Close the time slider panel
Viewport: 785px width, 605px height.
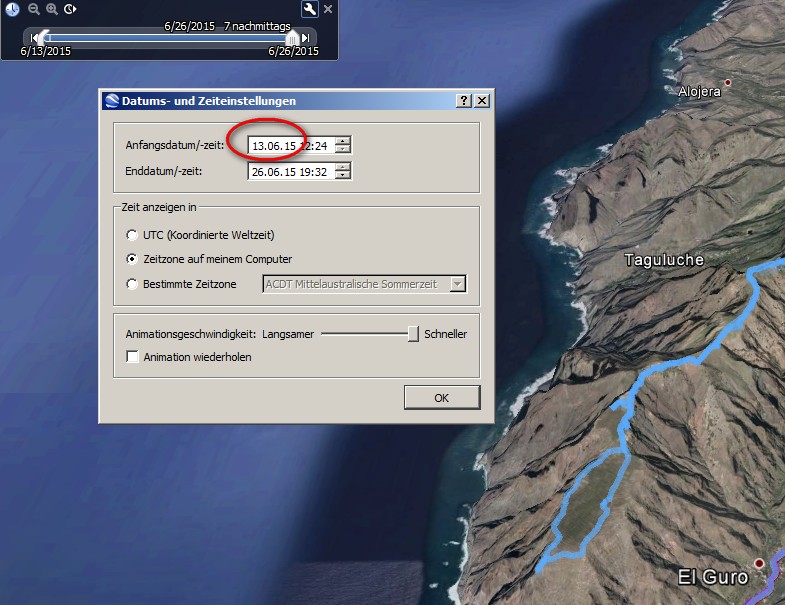328,9
